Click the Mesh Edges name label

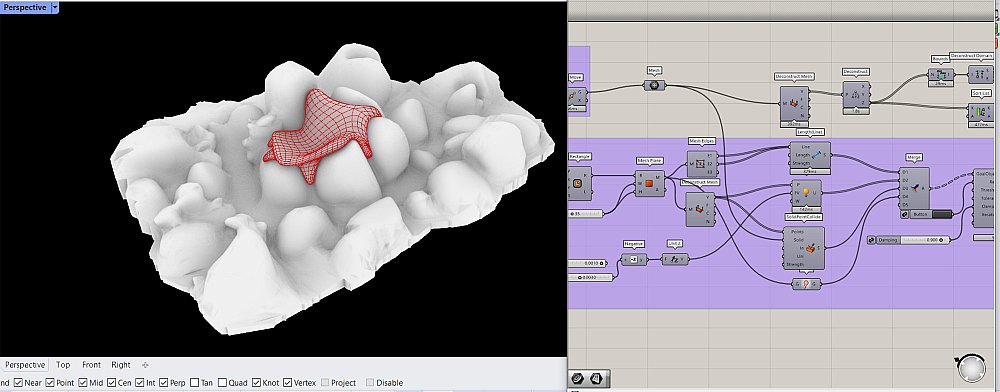701,141
